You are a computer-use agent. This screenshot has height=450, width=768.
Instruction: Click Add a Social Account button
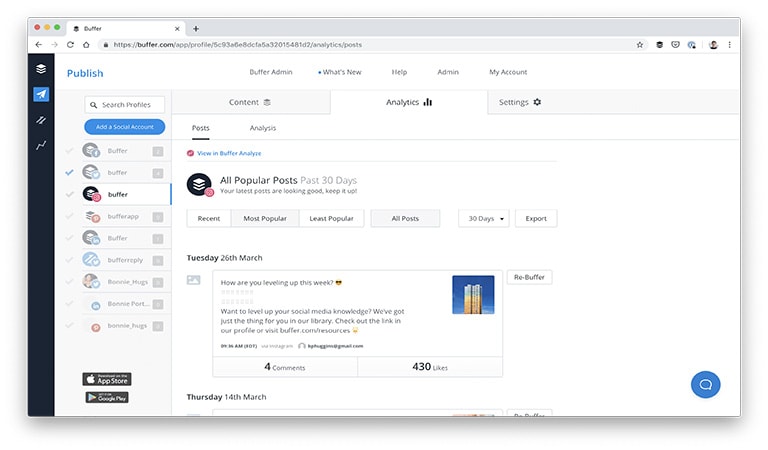coord(124,127)
